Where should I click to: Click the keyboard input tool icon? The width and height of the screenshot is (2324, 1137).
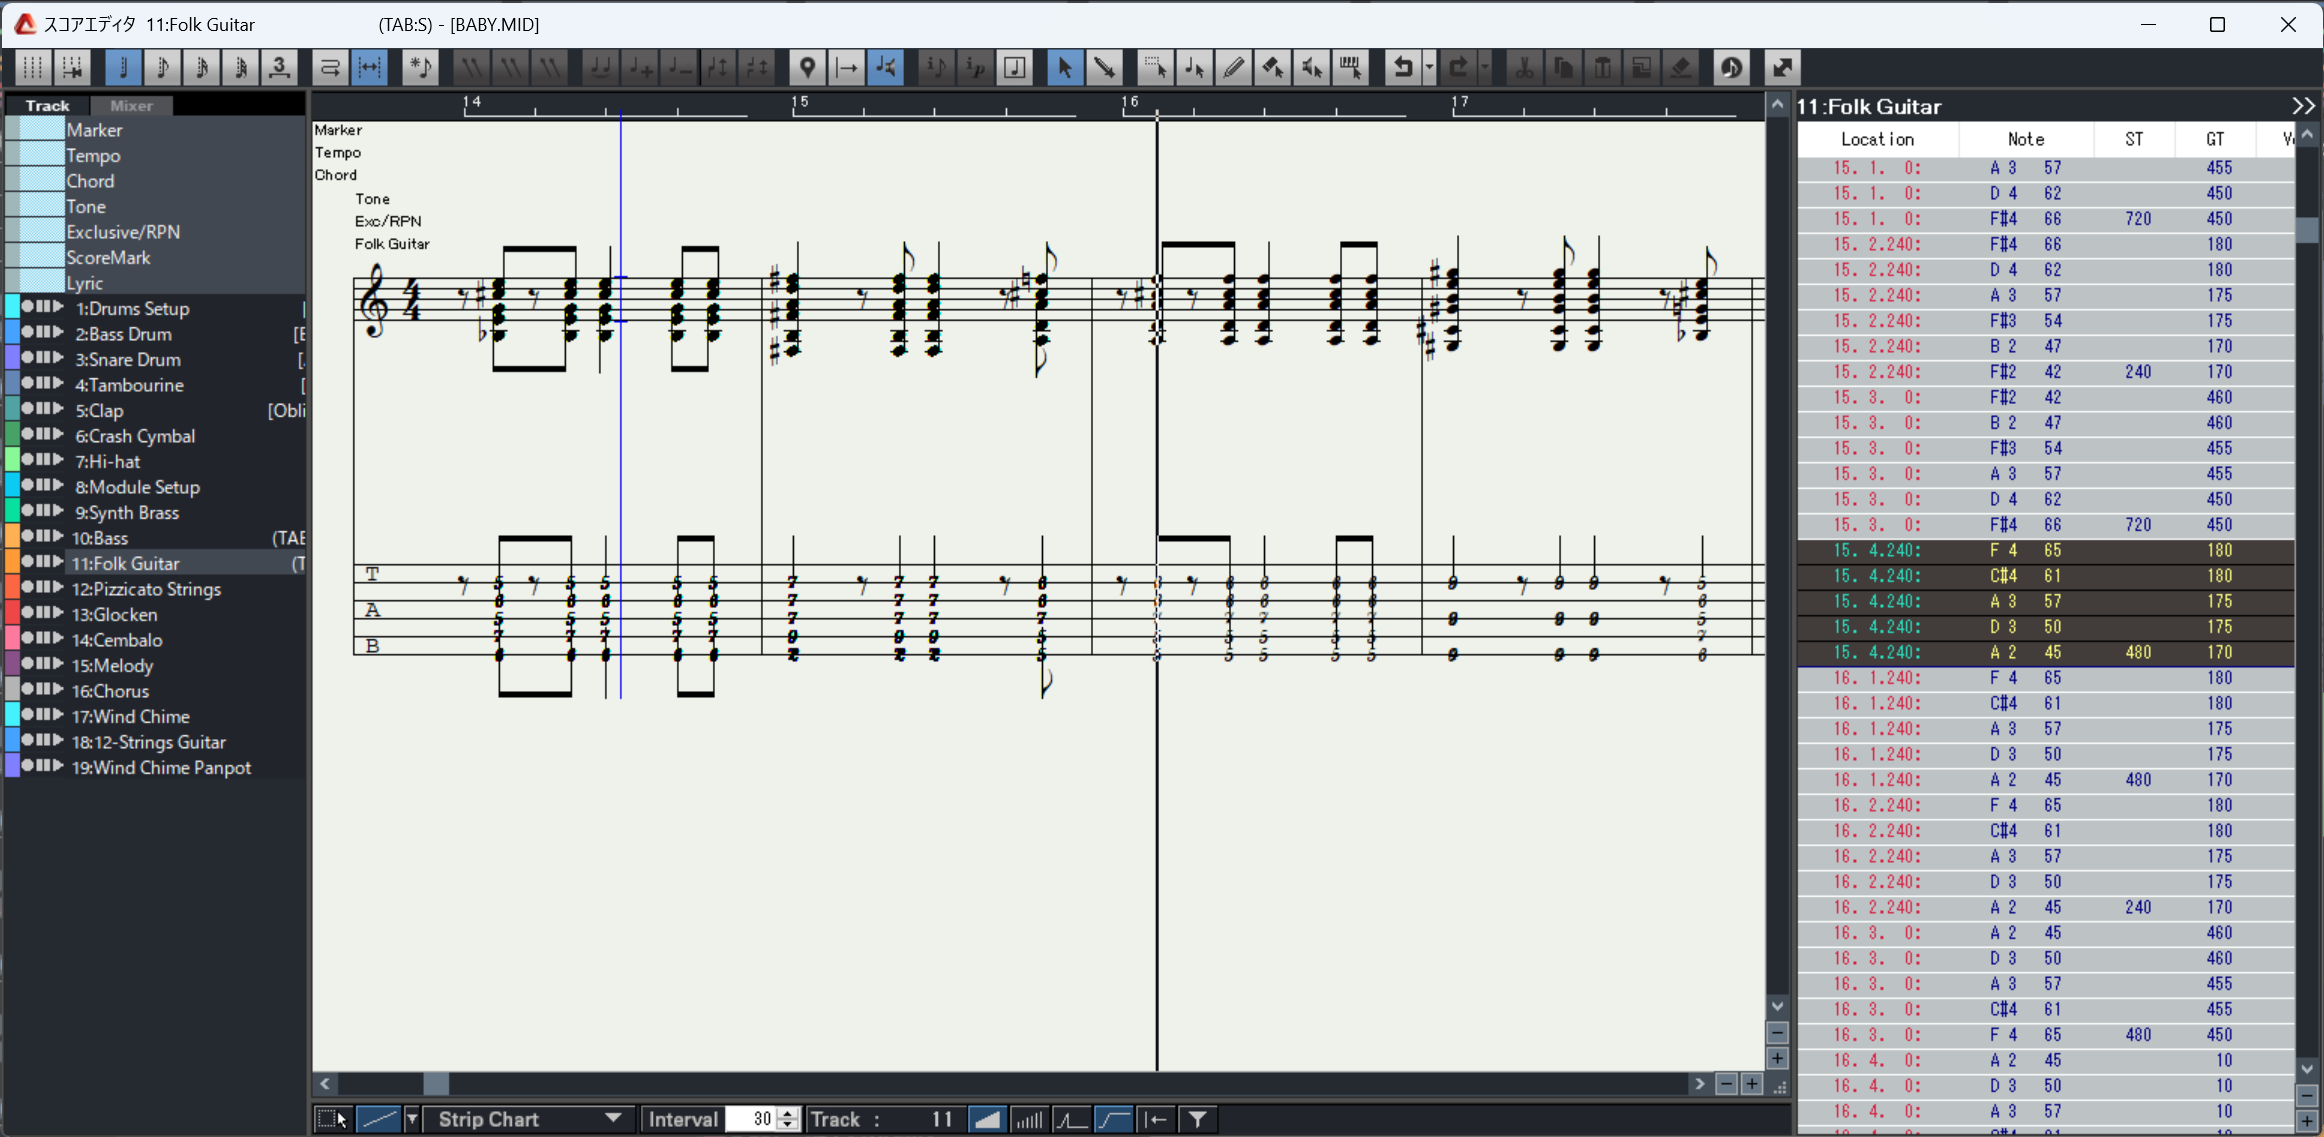(1350, 68)
